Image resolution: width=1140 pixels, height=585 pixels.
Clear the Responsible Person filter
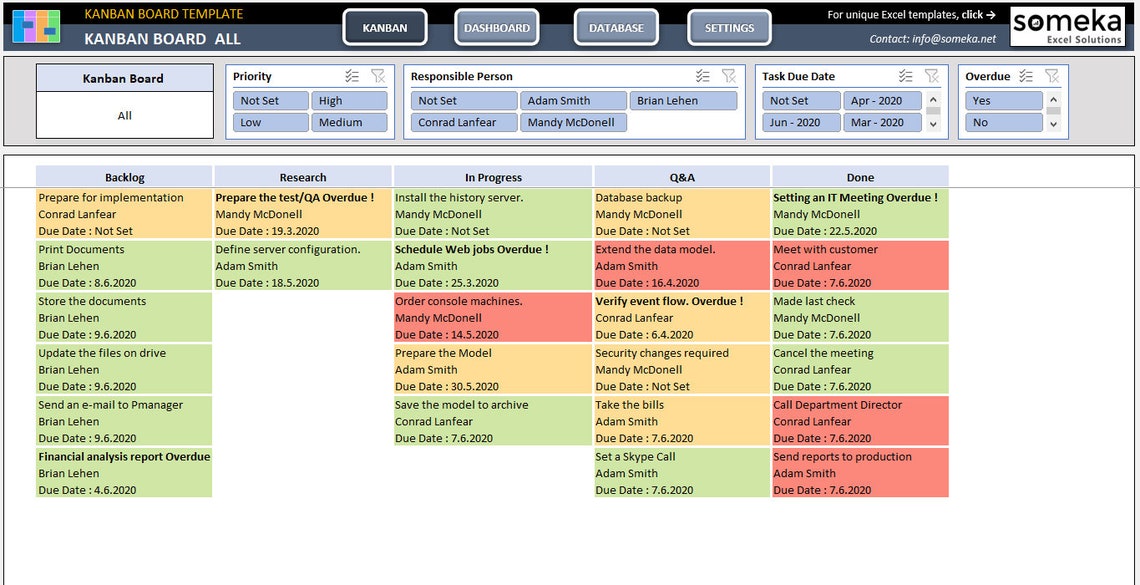pos(728,76)
